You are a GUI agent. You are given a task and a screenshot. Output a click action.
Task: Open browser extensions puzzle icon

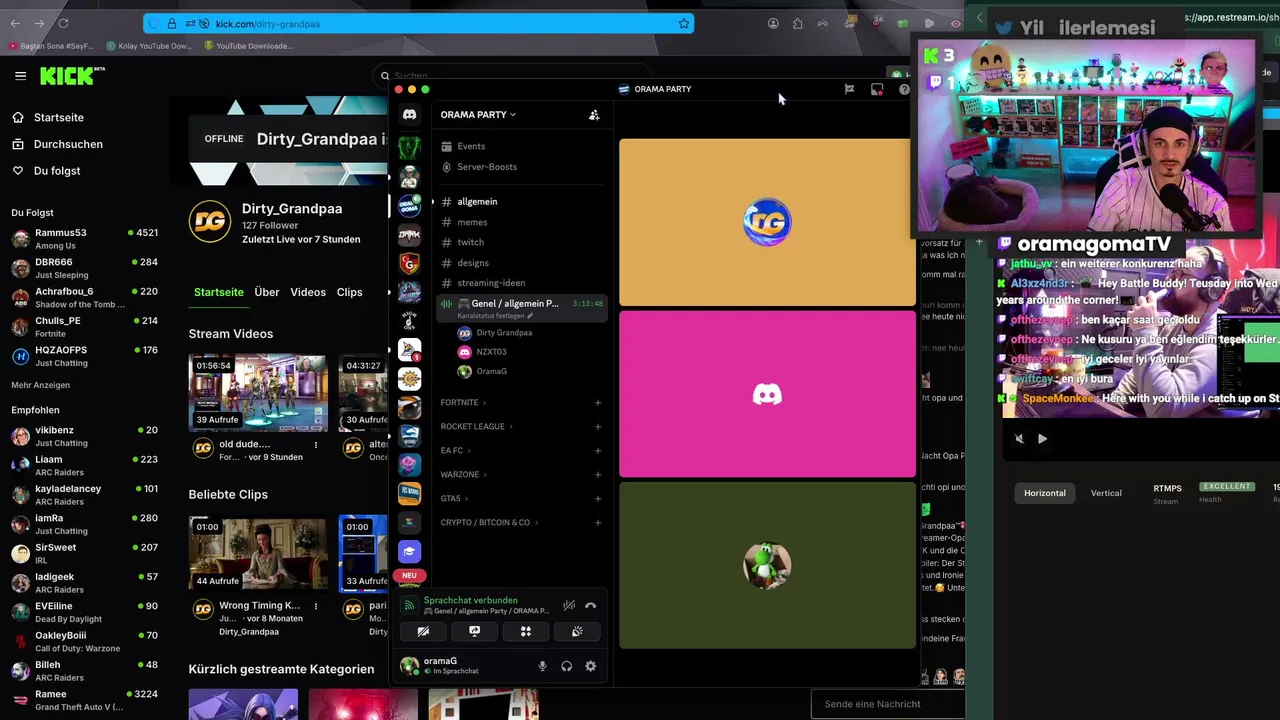coord(798,23)
